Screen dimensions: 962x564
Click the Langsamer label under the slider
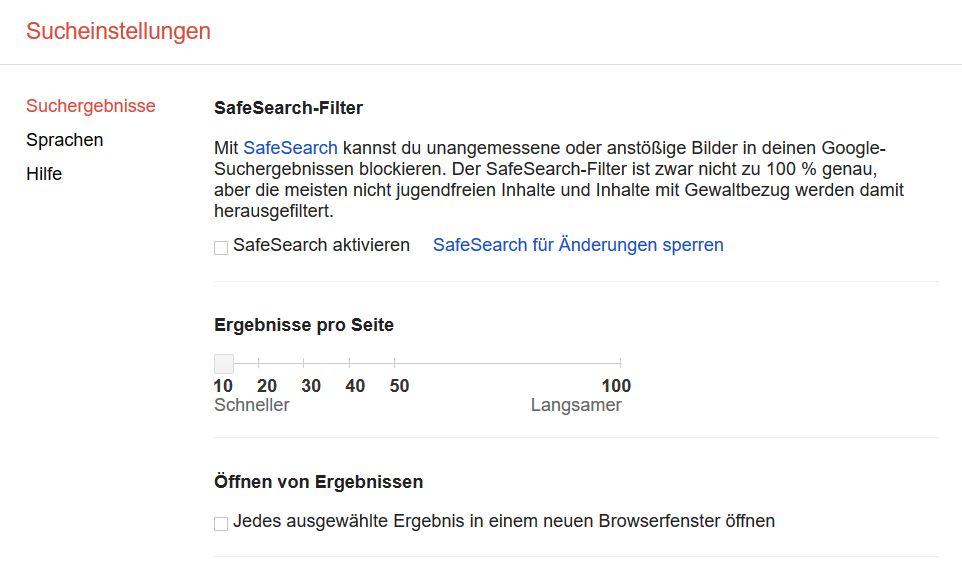pyautogui.click(x=576, y=405)
